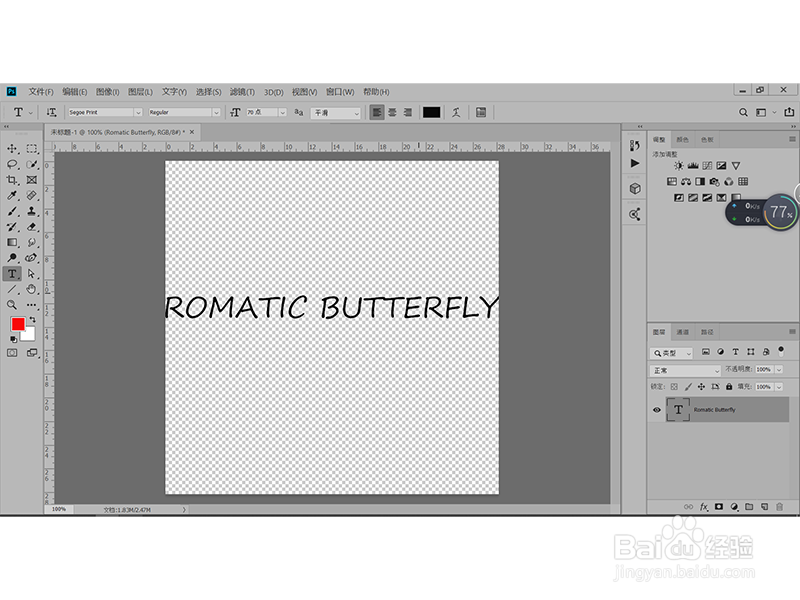Image resolution: width=800 pixels, height=600 pixels.
Task: Switch to the 通道 channels tab
Action: click(x=683, y=332)
